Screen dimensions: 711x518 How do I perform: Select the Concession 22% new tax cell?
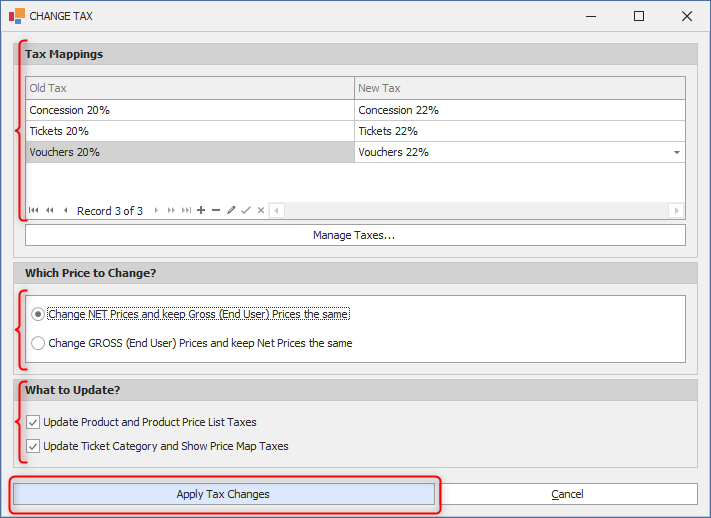tap(520, 110)
